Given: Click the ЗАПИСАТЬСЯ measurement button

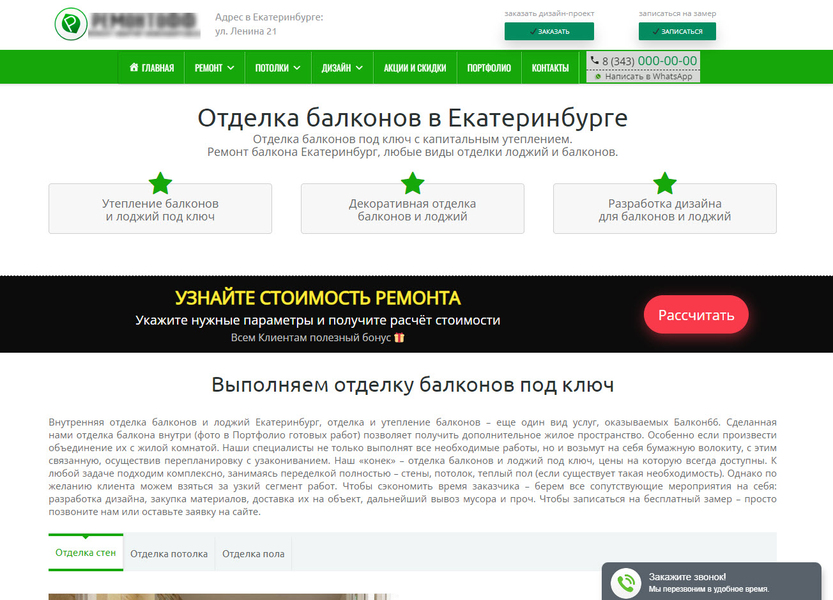Looking at the screenshot, I should coord(677,31).
